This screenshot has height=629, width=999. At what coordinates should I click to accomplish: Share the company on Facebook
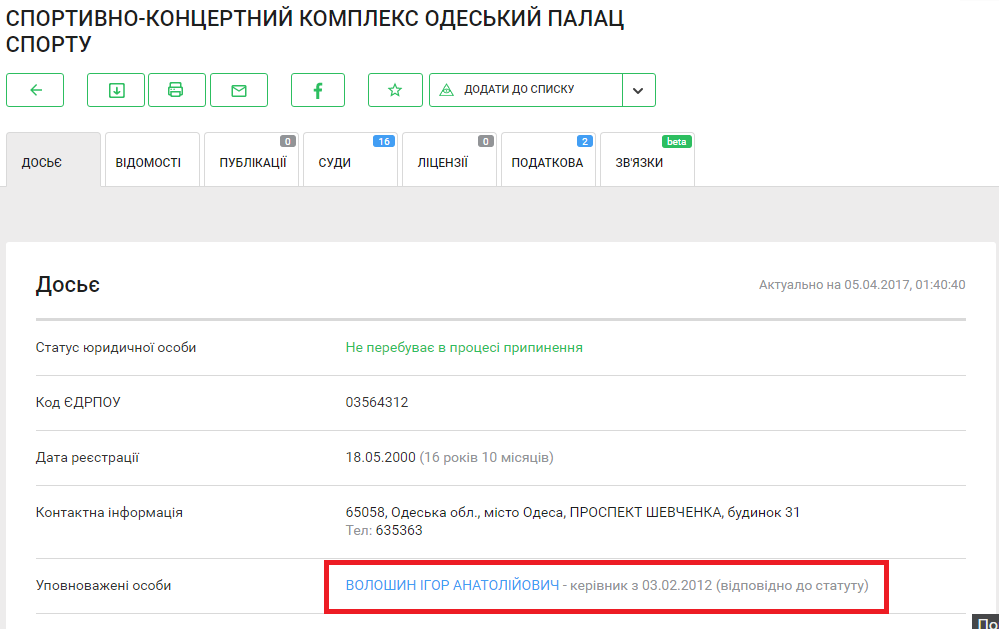[318, 90]
